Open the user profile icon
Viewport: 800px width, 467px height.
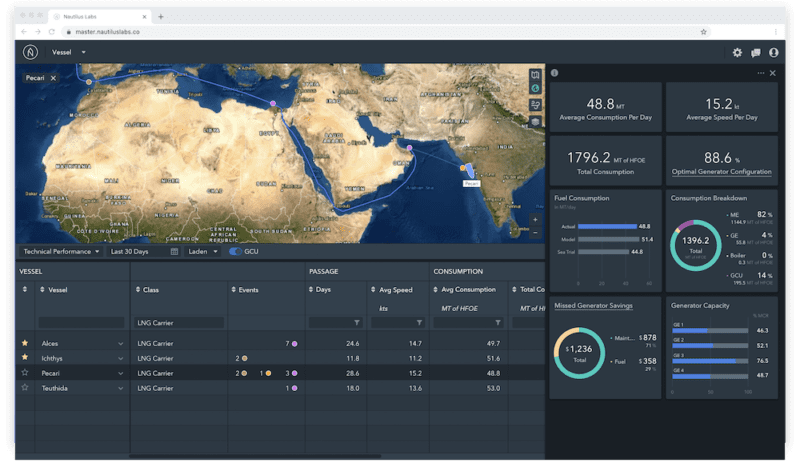coord(773,53)
